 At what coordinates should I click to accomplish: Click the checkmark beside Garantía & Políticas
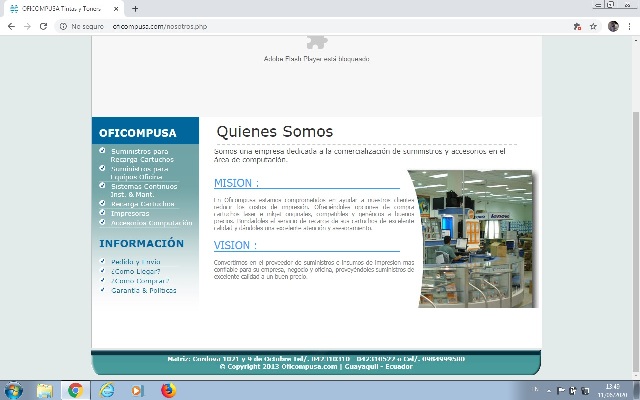pyautogui.click(x=102, y=289)
